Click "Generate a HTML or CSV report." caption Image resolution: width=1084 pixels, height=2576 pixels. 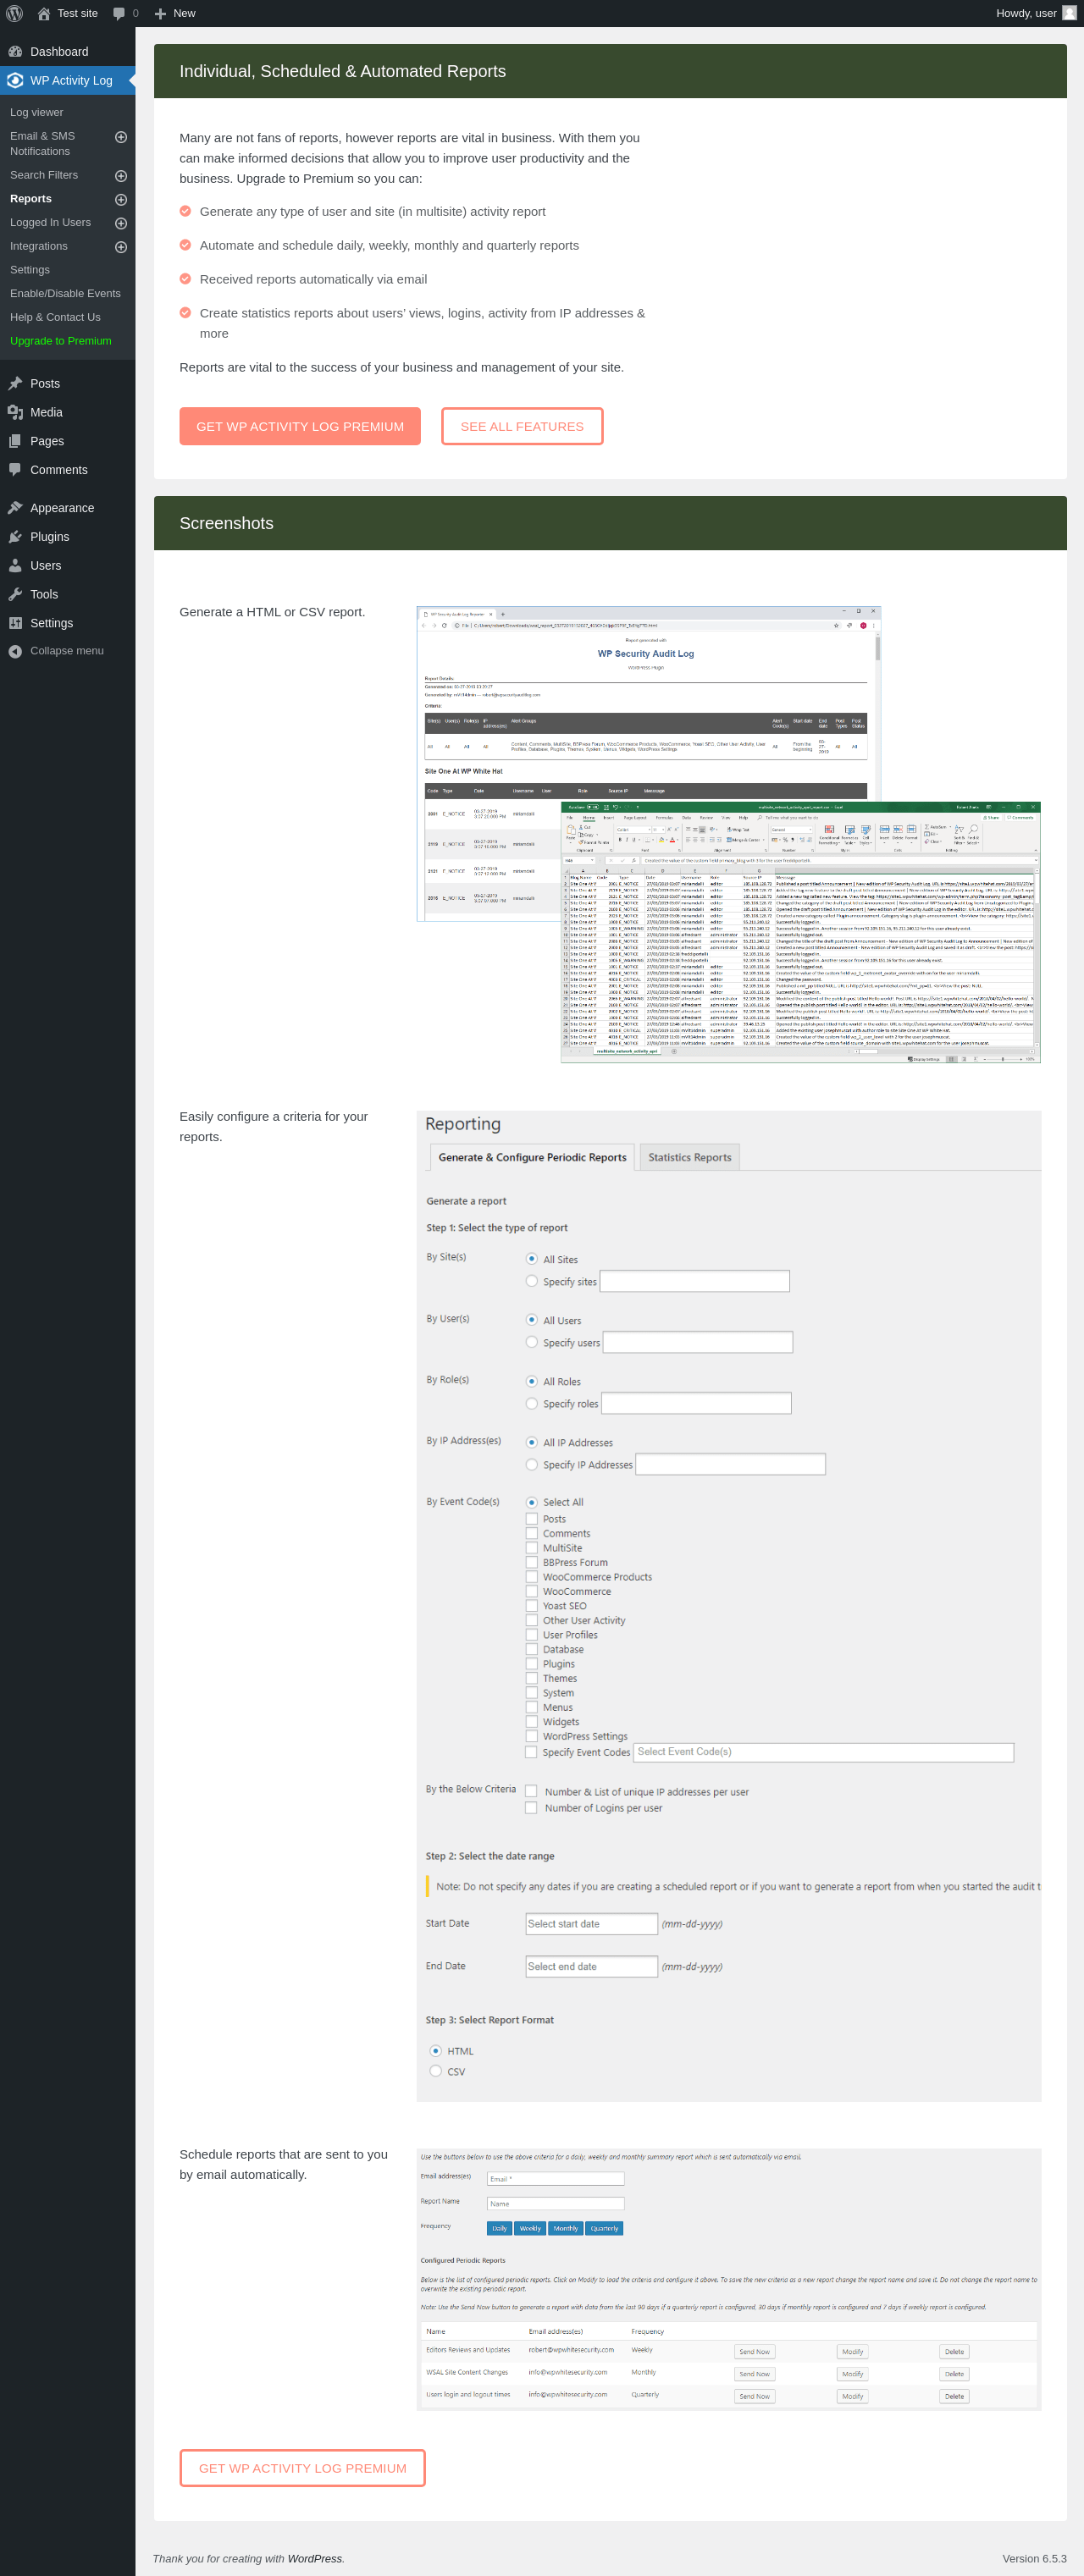tap(272, 612)
